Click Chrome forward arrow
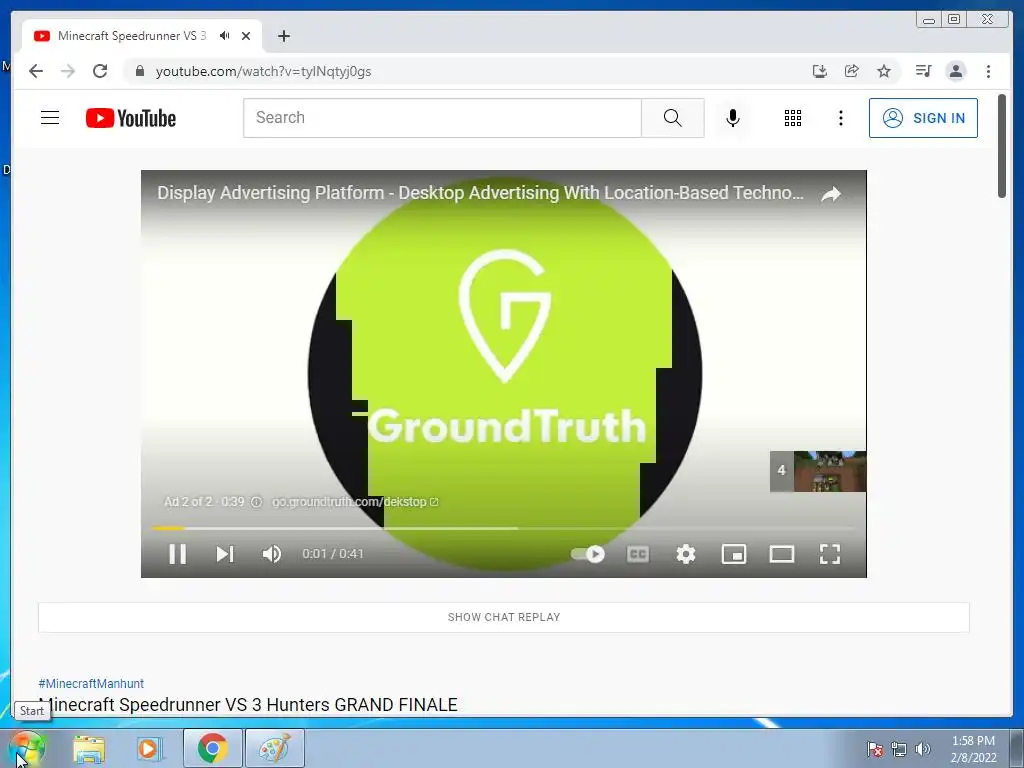Viewport: 1024px width, 768px height. 68,71
